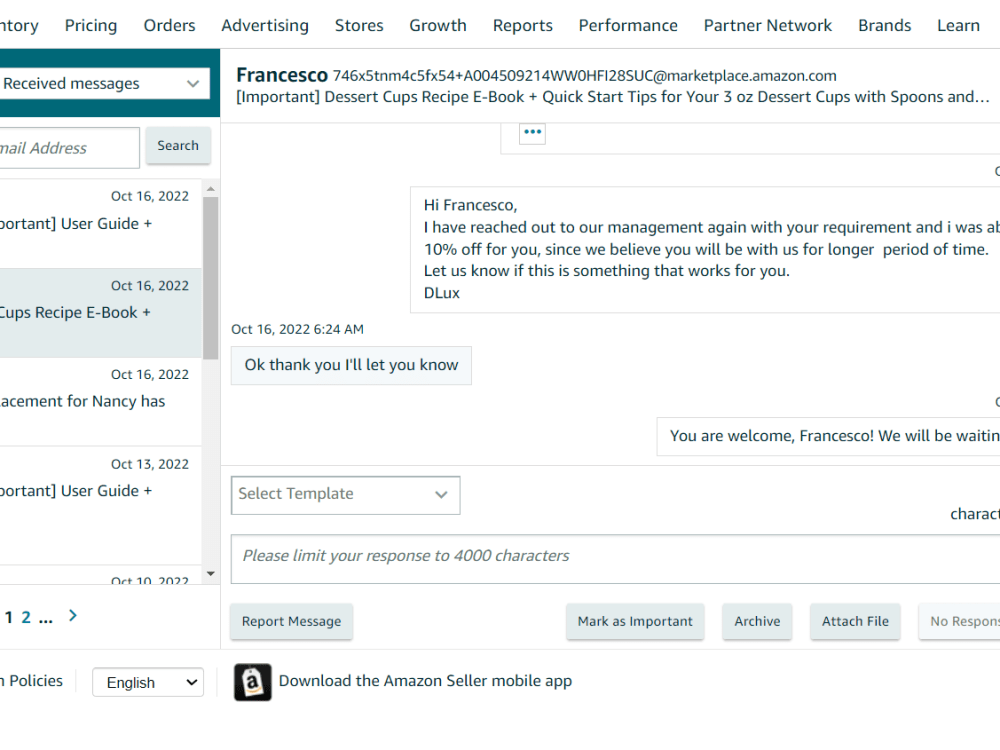1000x750 pixels.
Task: Click Download the Amazon Seller mobile app
Action: (x=425, y=681)
